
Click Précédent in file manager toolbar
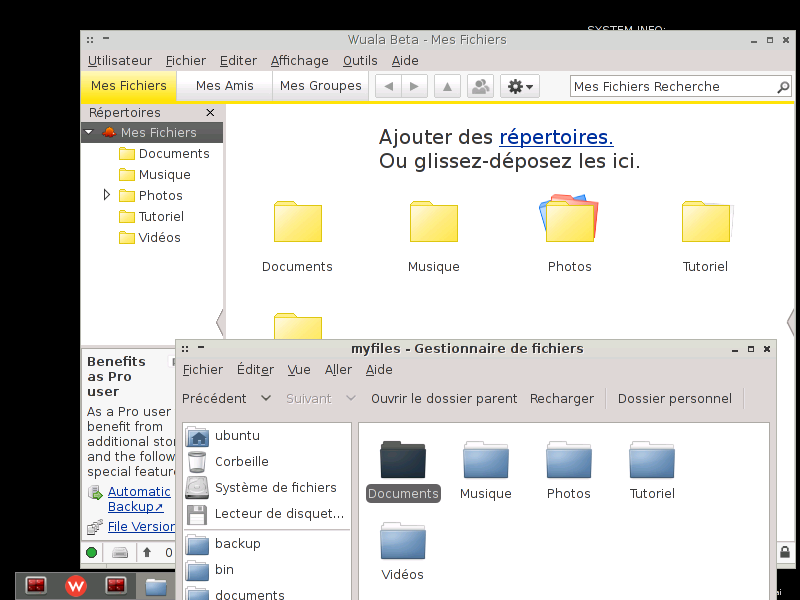pos(214,398)
